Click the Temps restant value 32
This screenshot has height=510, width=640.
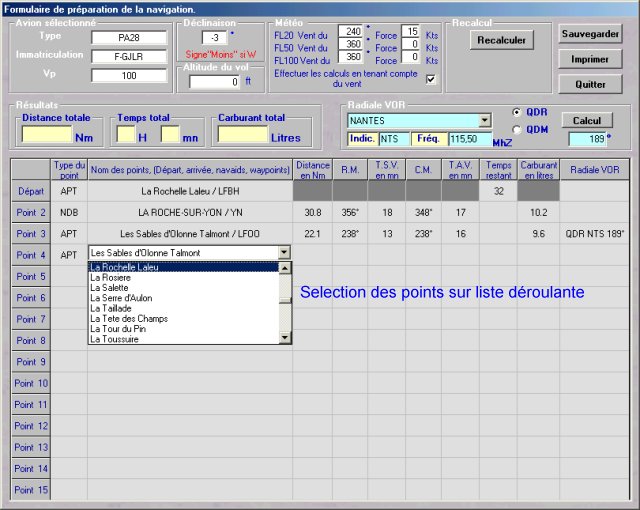tap(498, 191)
